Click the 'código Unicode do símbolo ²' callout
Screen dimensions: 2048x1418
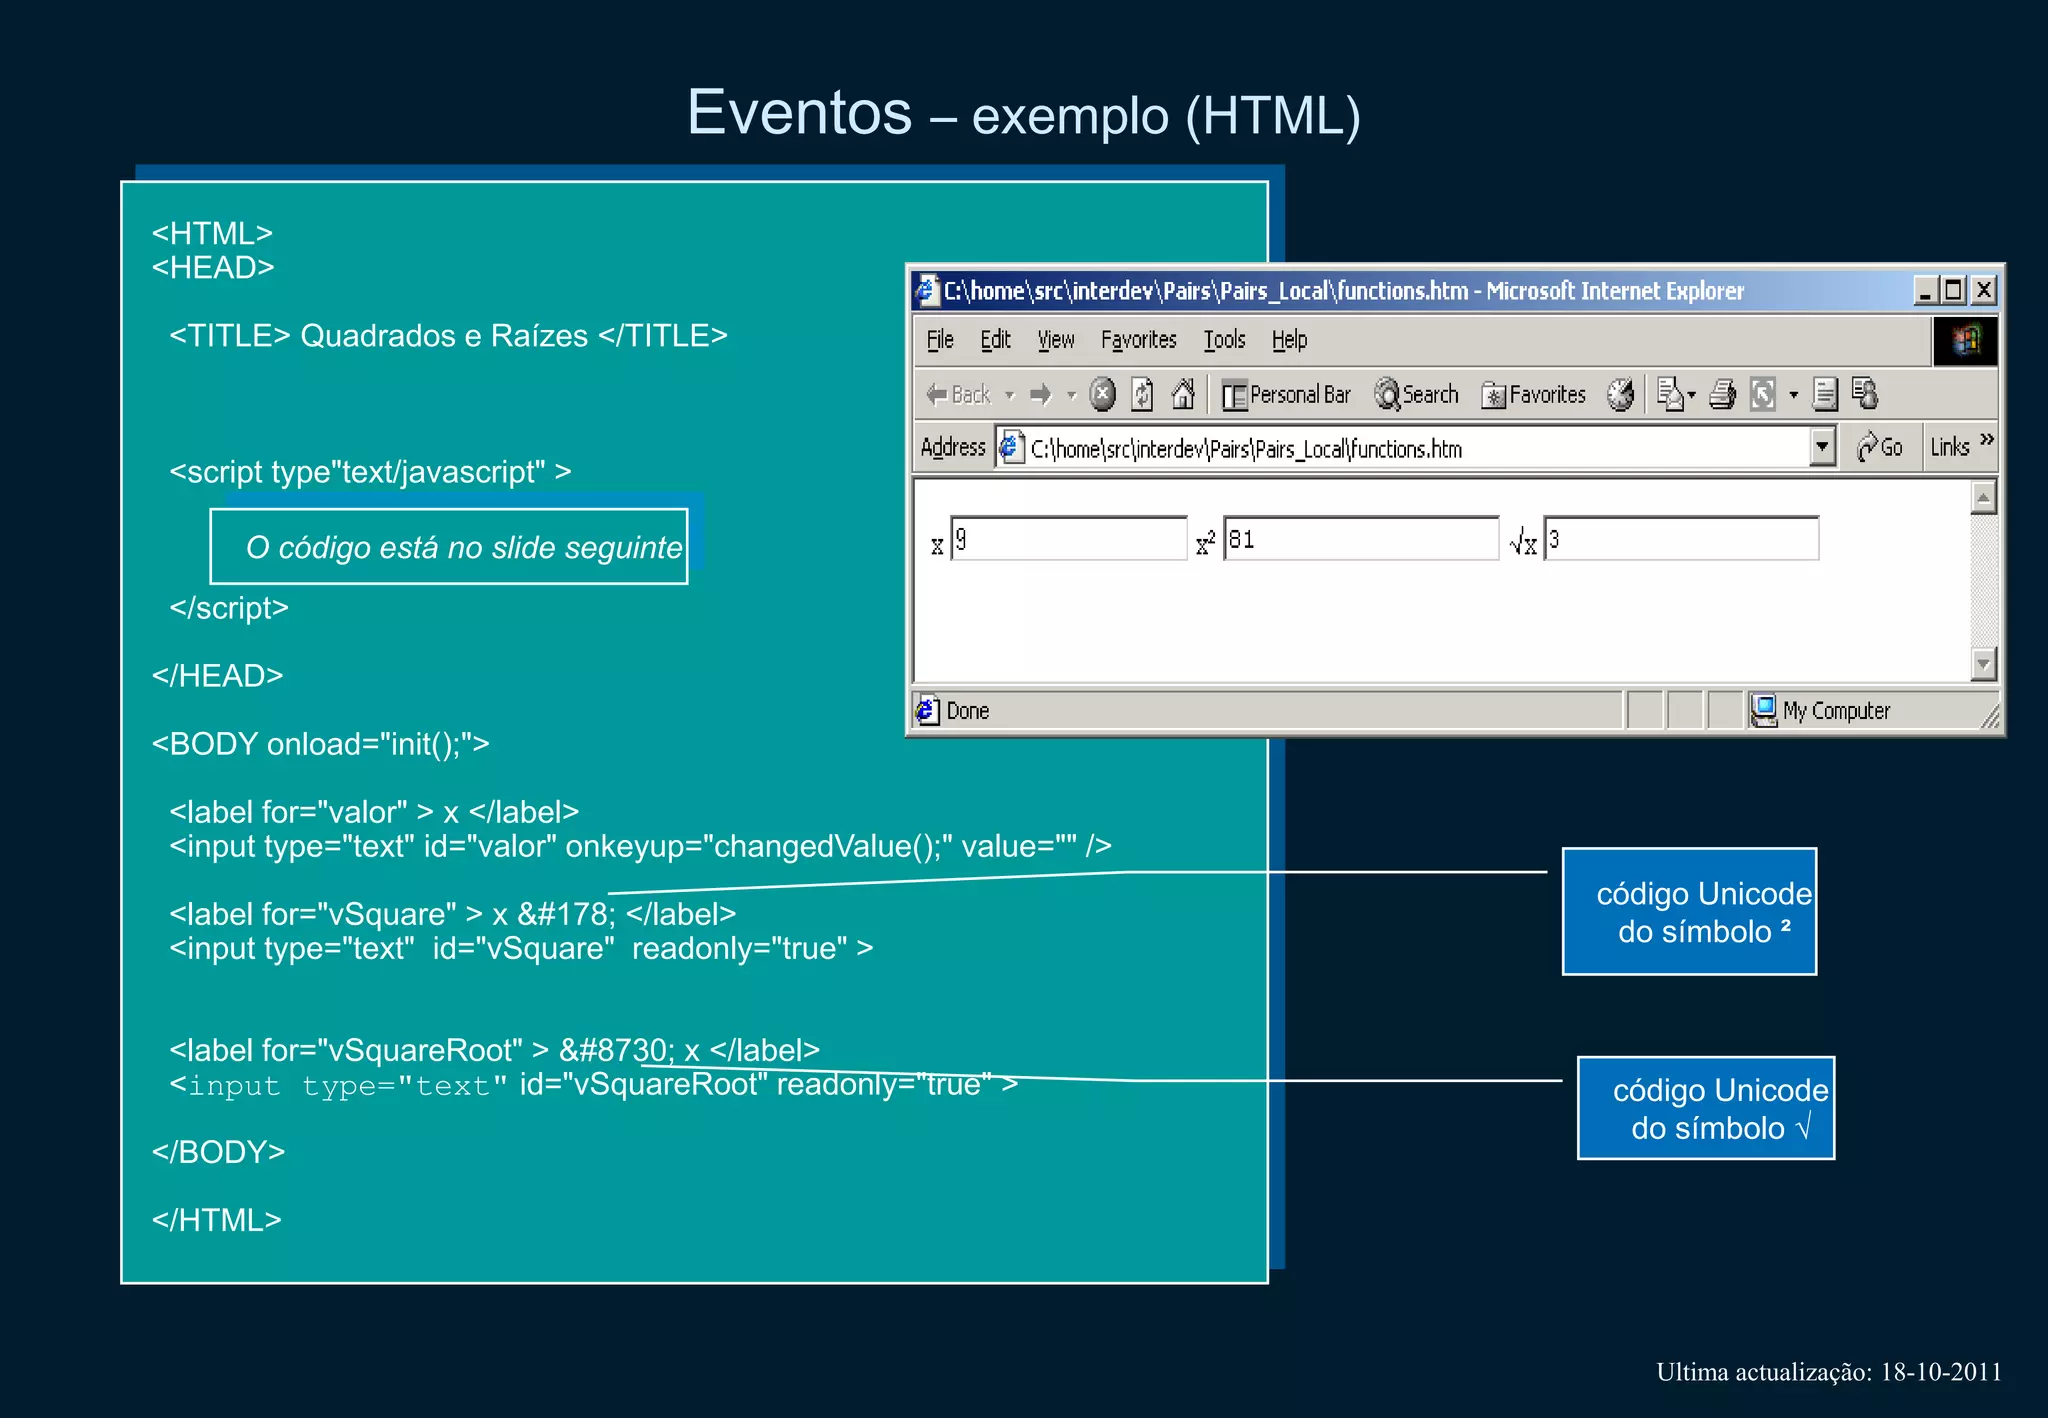(1690, 912)
